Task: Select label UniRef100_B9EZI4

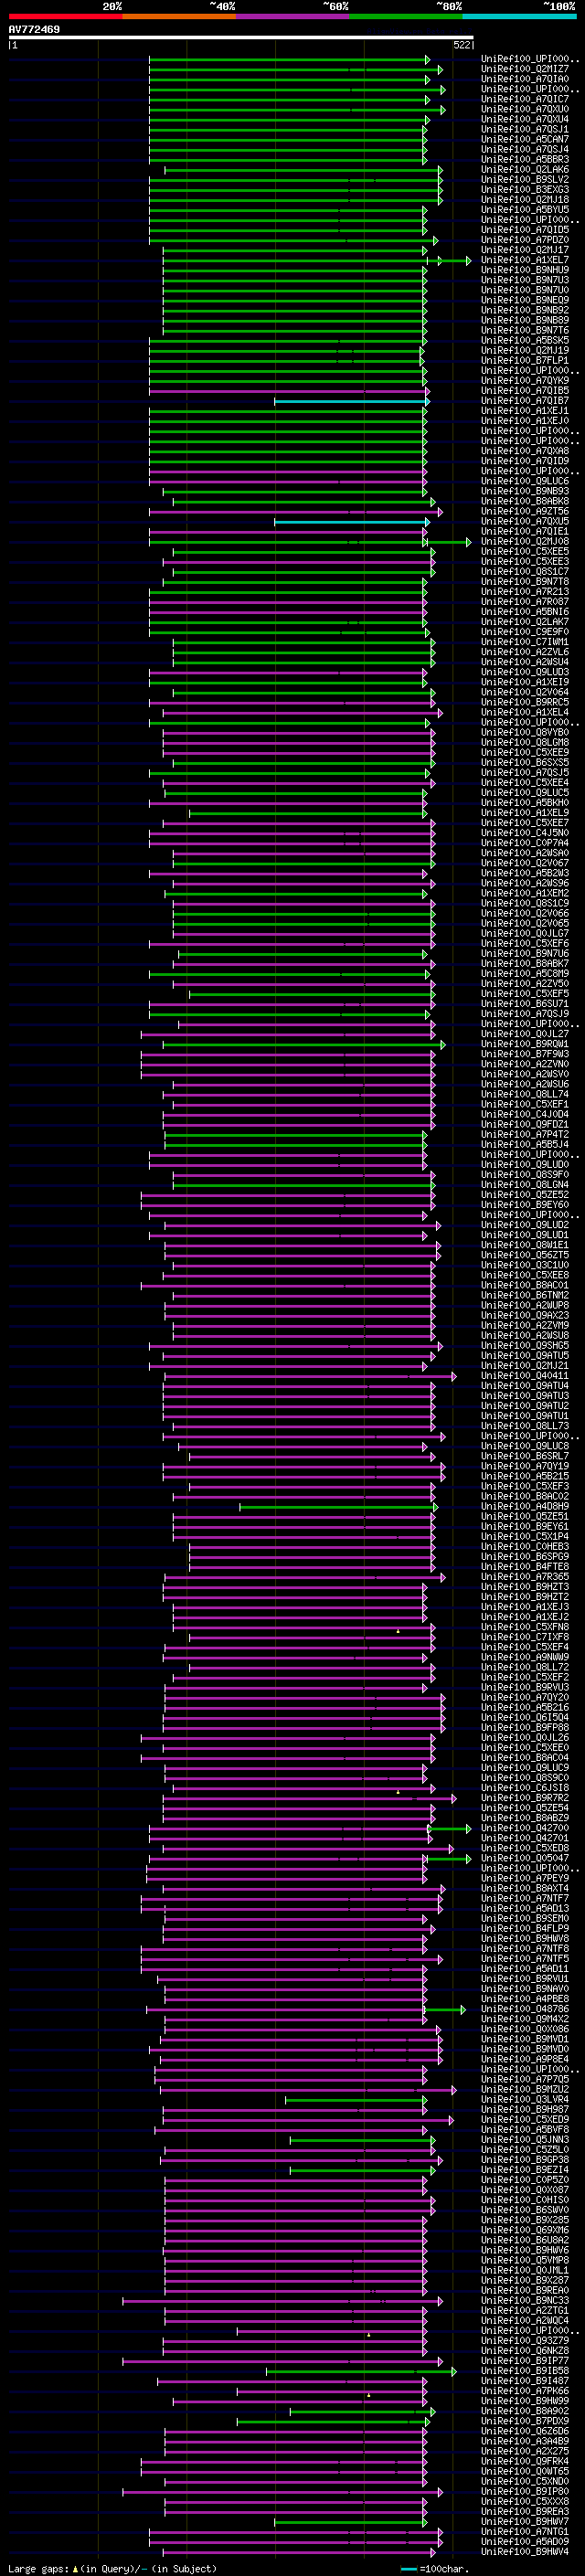Action: tap(524, 2169)
